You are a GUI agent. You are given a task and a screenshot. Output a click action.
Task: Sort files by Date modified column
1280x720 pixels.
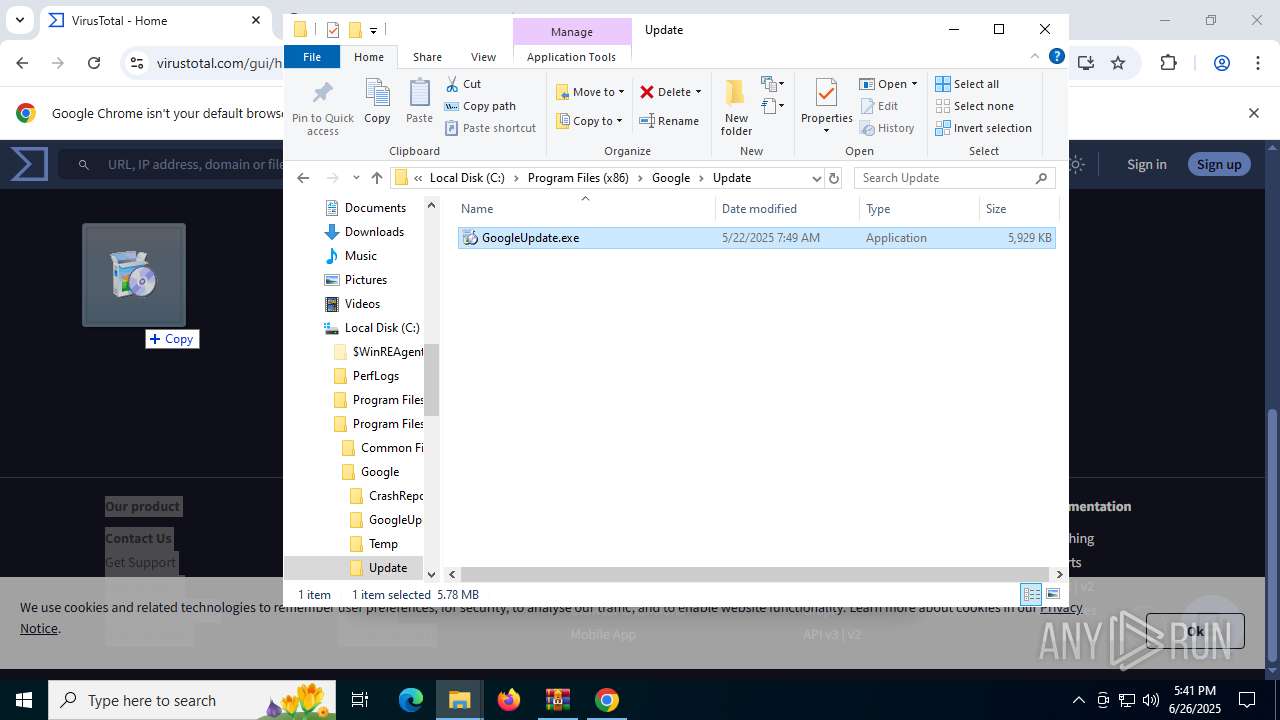(x=787, y=209)
